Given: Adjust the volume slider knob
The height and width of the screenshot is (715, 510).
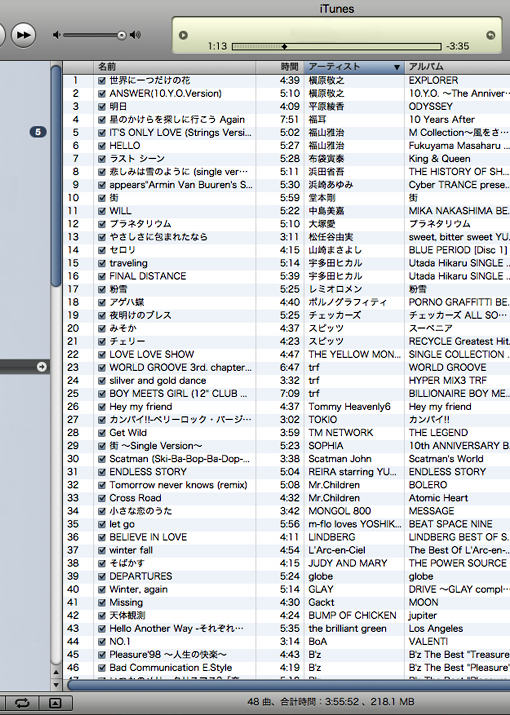Looking at the screenshot, I should click(122, 35).
